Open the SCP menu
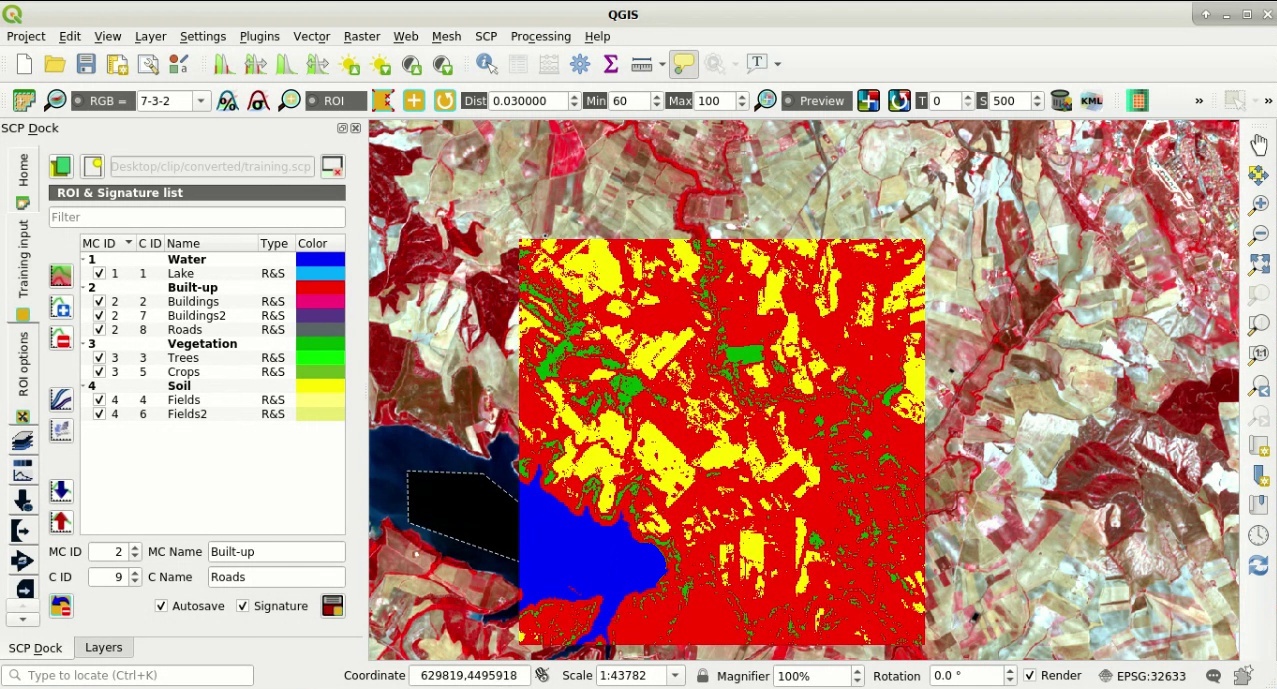This screenshot has height=689, width=1277. (486, 36)
